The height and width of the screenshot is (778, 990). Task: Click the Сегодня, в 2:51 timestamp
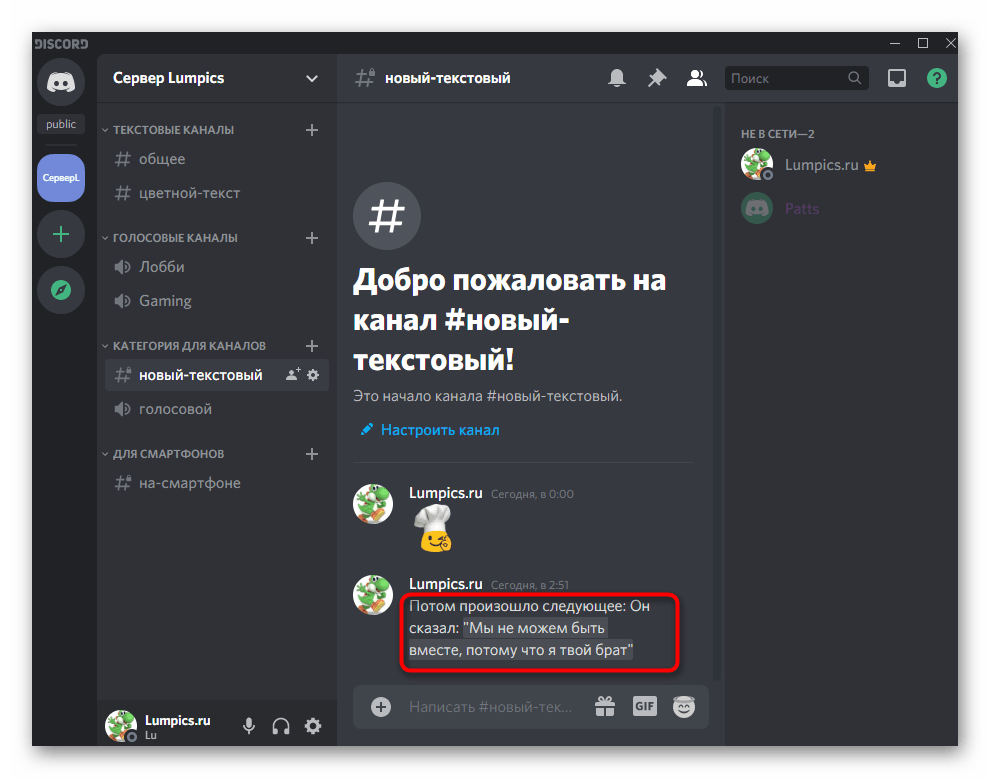(x=530, y=585)
